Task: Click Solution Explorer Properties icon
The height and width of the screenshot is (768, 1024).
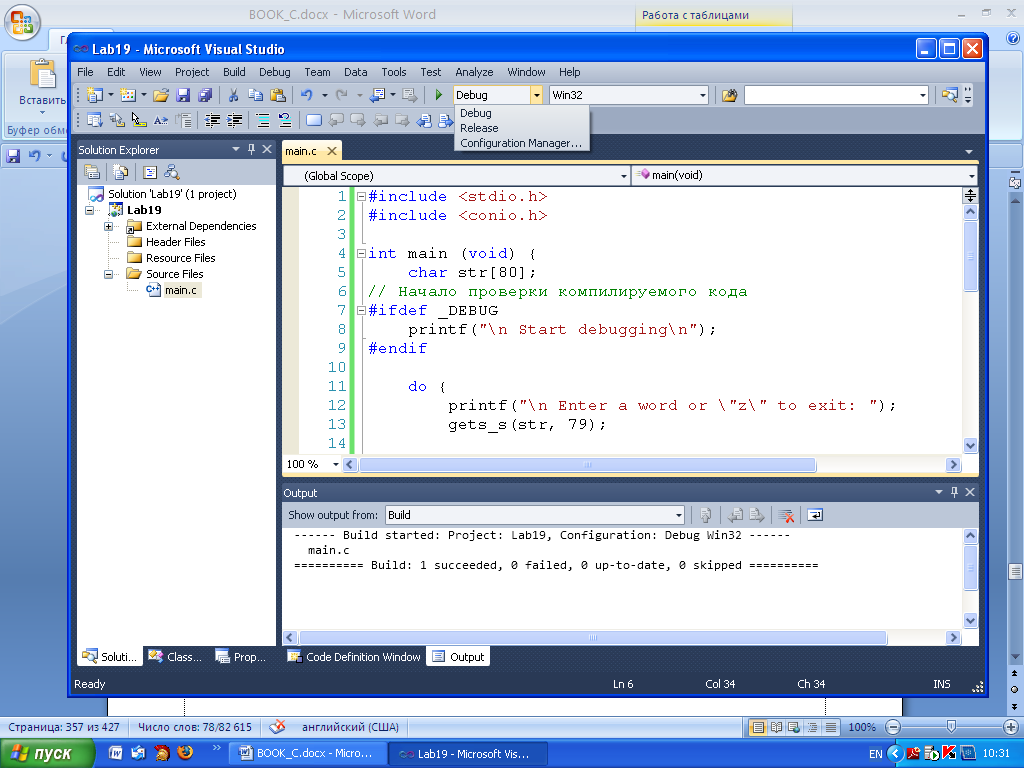Action: pyautogui.click(x=92, y=172)
